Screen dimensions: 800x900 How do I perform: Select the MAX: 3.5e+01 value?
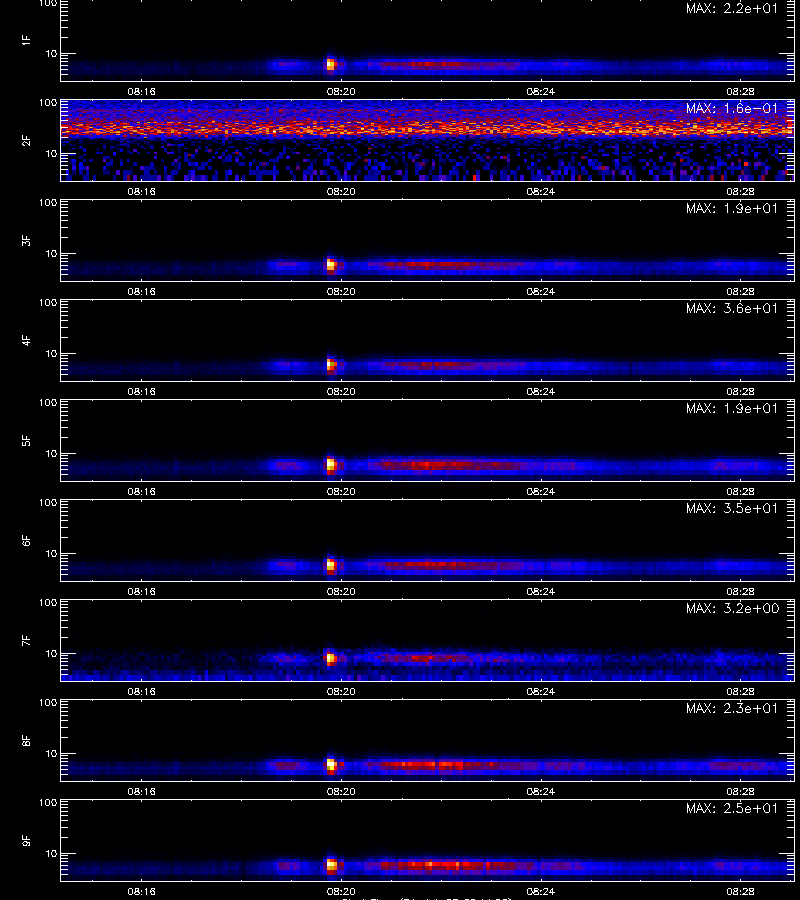732,508
